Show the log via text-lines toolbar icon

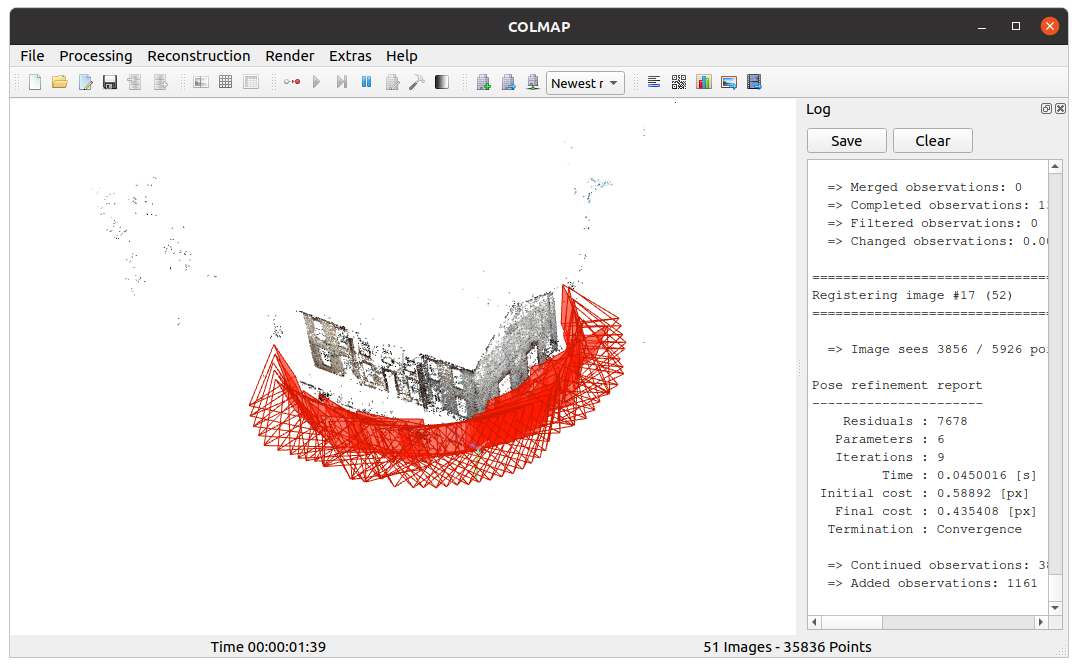coord(654,83)
